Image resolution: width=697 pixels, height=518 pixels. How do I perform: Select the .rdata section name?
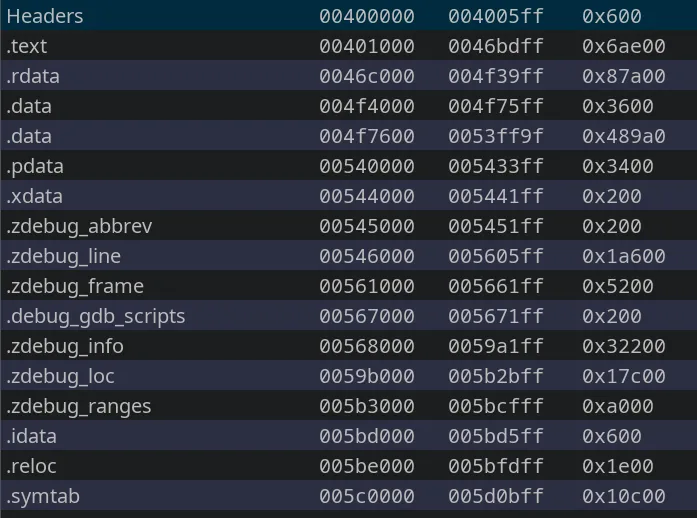point(33,76)
